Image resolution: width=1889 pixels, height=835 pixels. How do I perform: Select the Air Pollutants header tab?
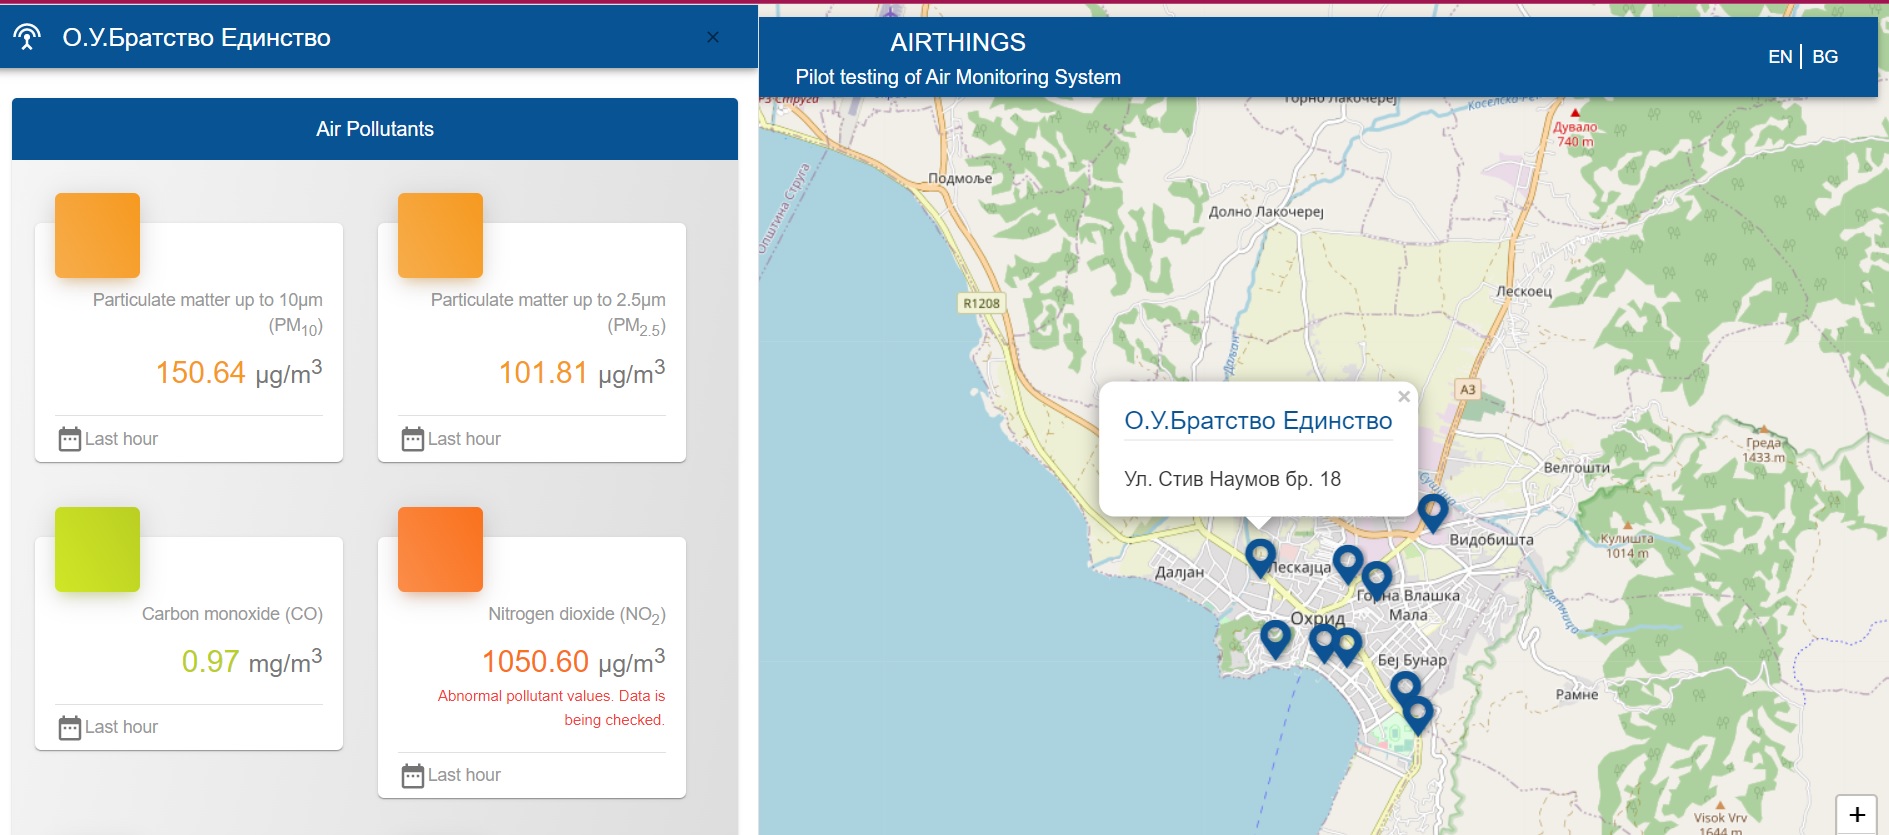(x=375, y=129)
